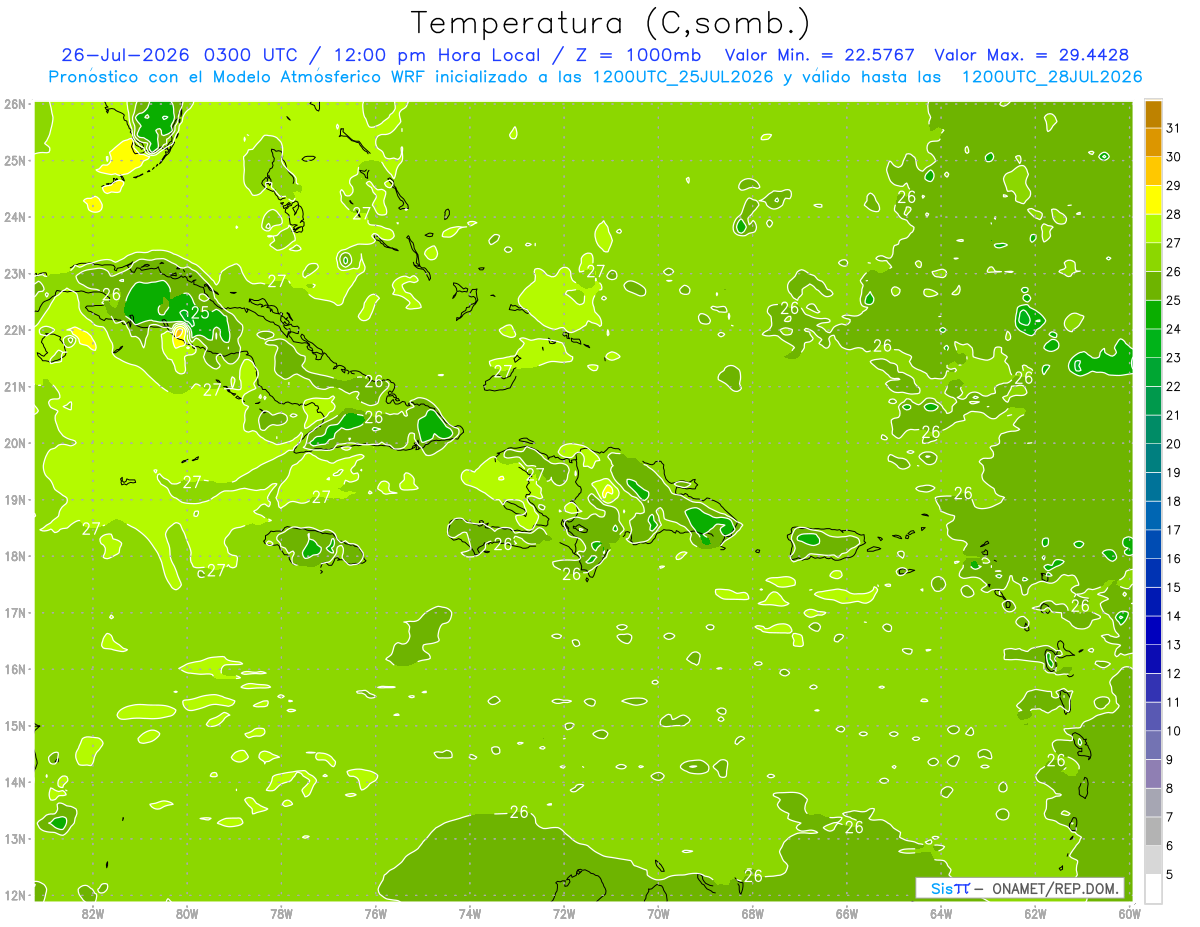Click the '21N' latitude axis label
Screen dimensions: 1200x927
tap(14, 386)
